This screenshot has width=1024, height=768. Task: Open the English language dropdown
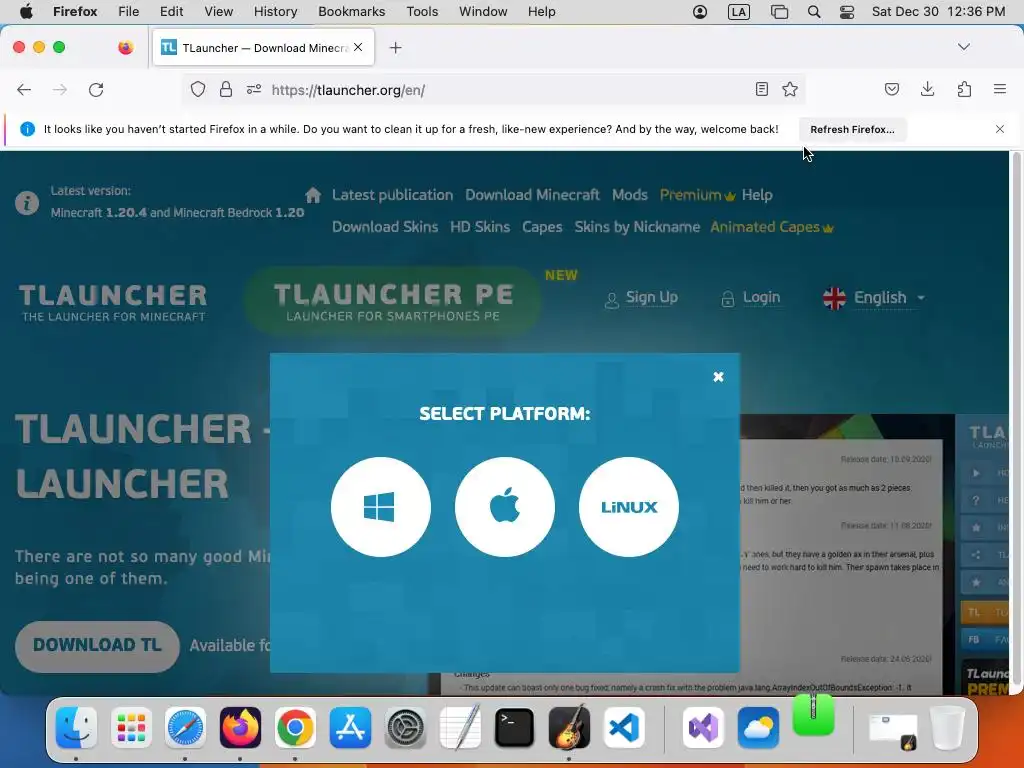(874, 298)
